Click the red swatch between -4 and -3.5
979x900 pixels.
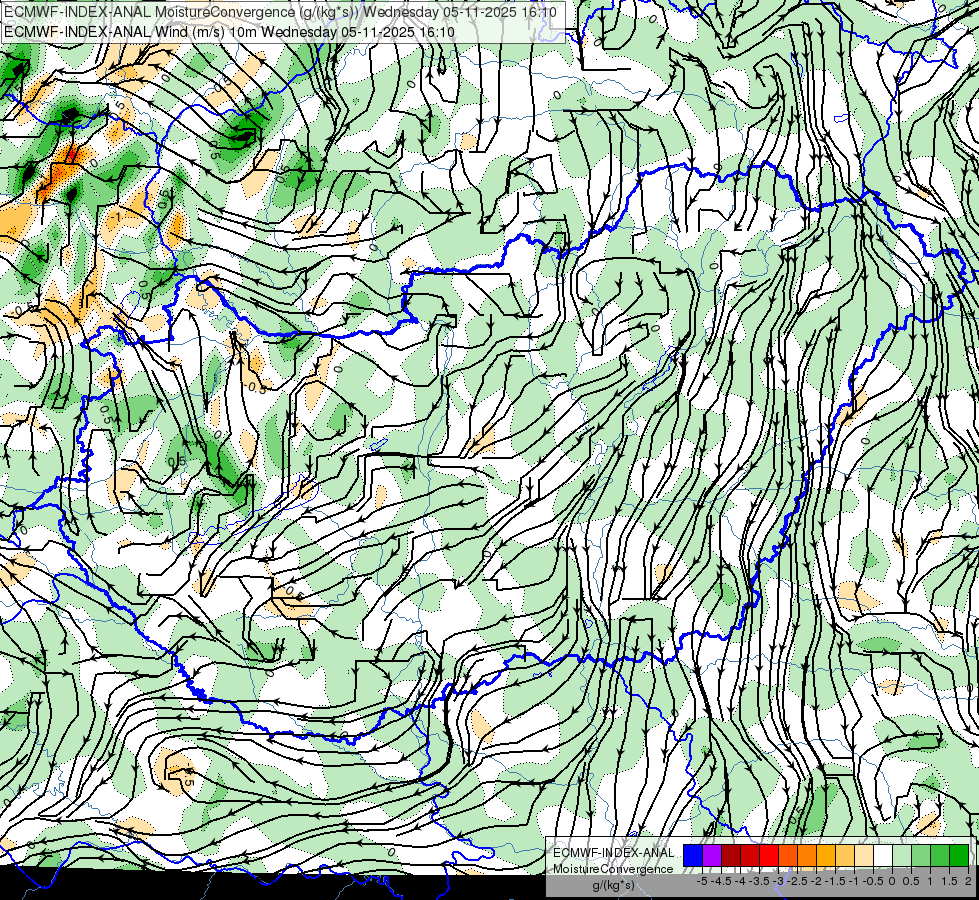click(750, 855)
